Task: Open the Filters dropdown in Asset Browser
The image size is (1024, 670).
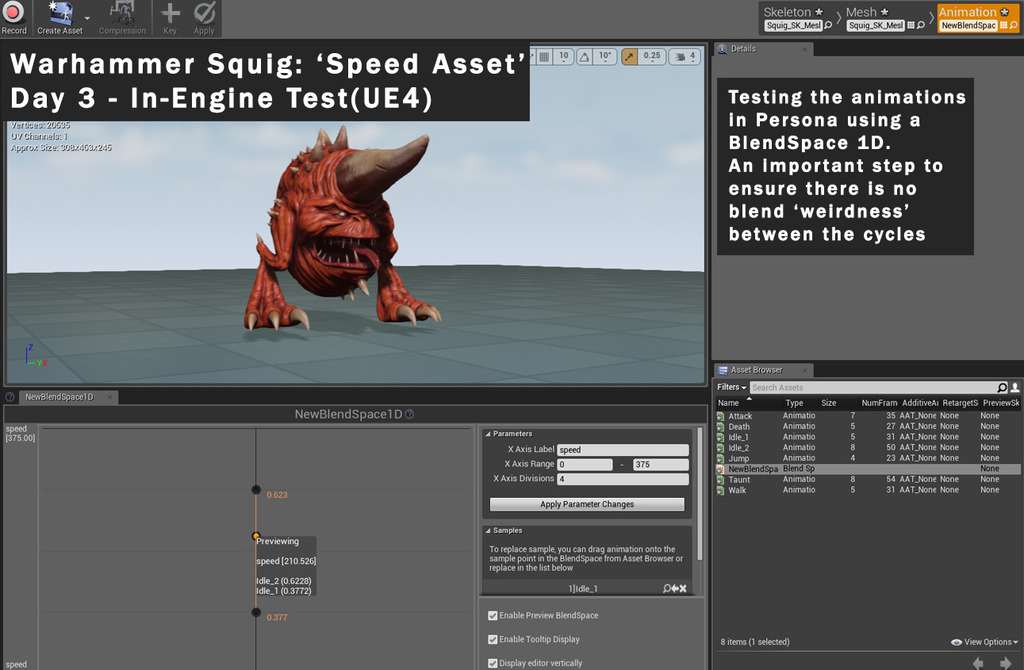Action: (731, 387)
